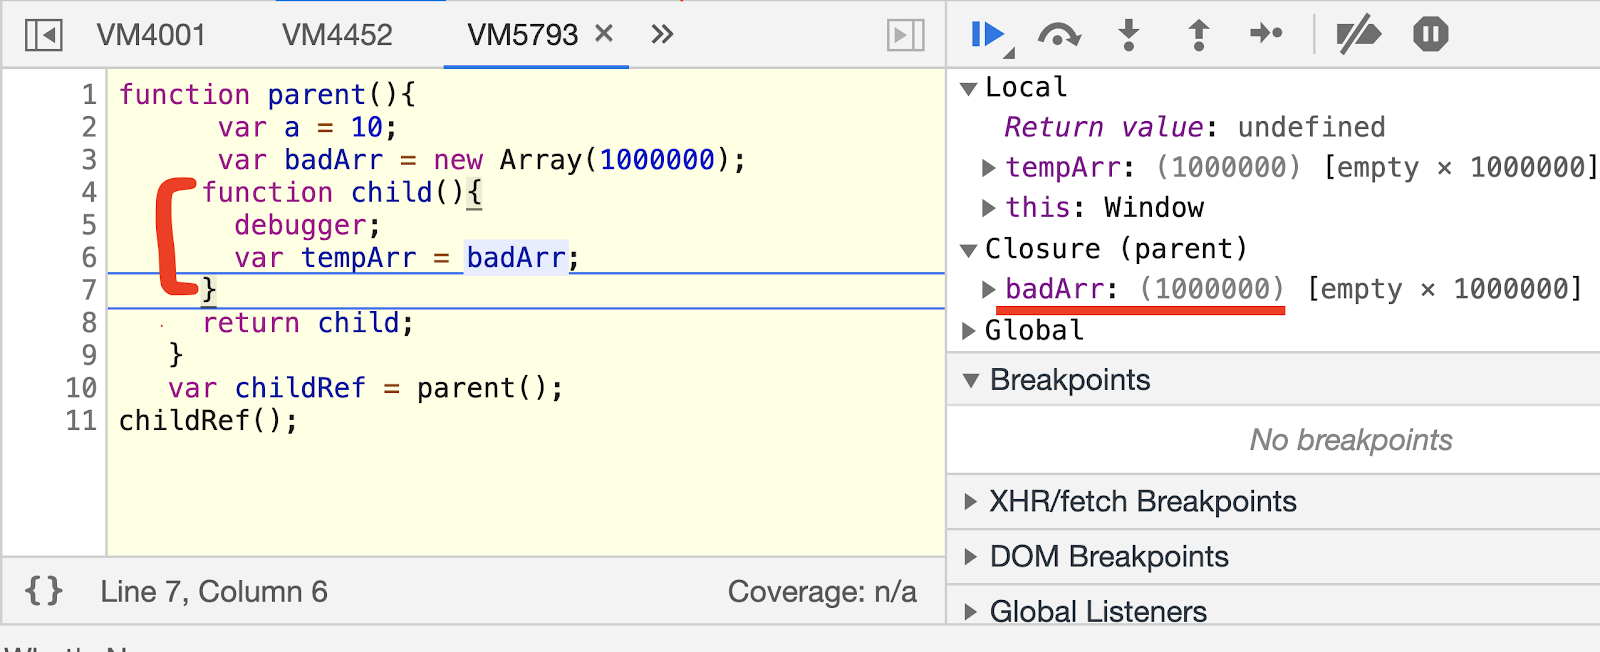1600x652 pixels.
Task: Step into next function call
Action: [1129, 35]
